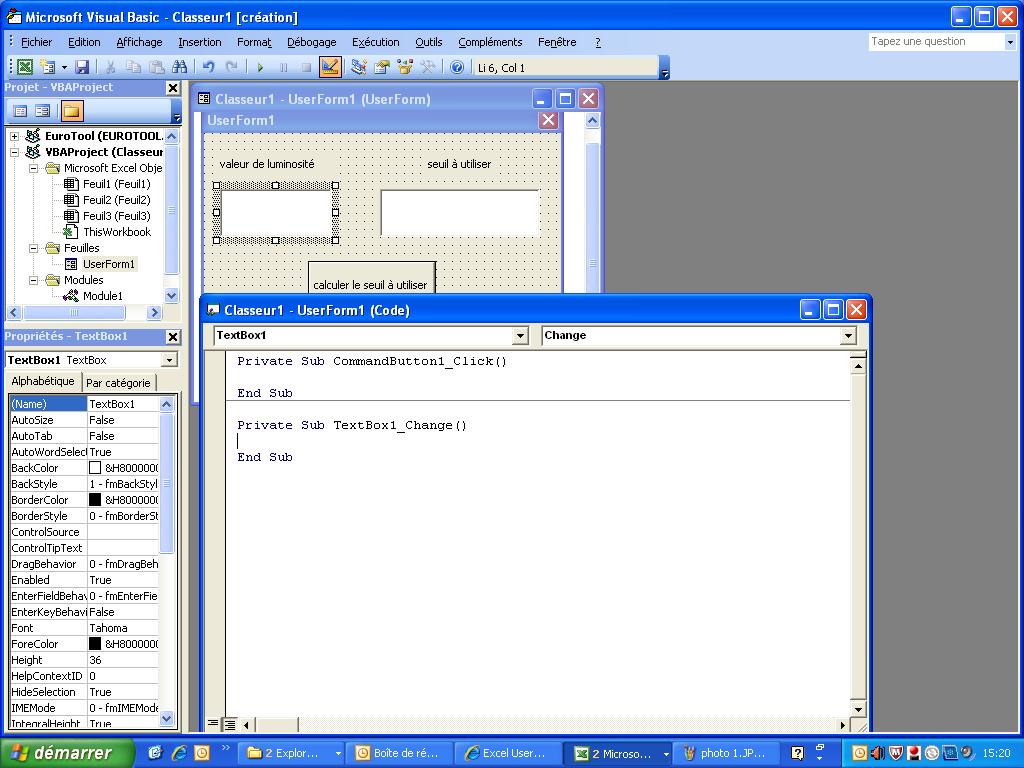
Task: Save the workbook with floppy disk icon
Action: point(82,67)
